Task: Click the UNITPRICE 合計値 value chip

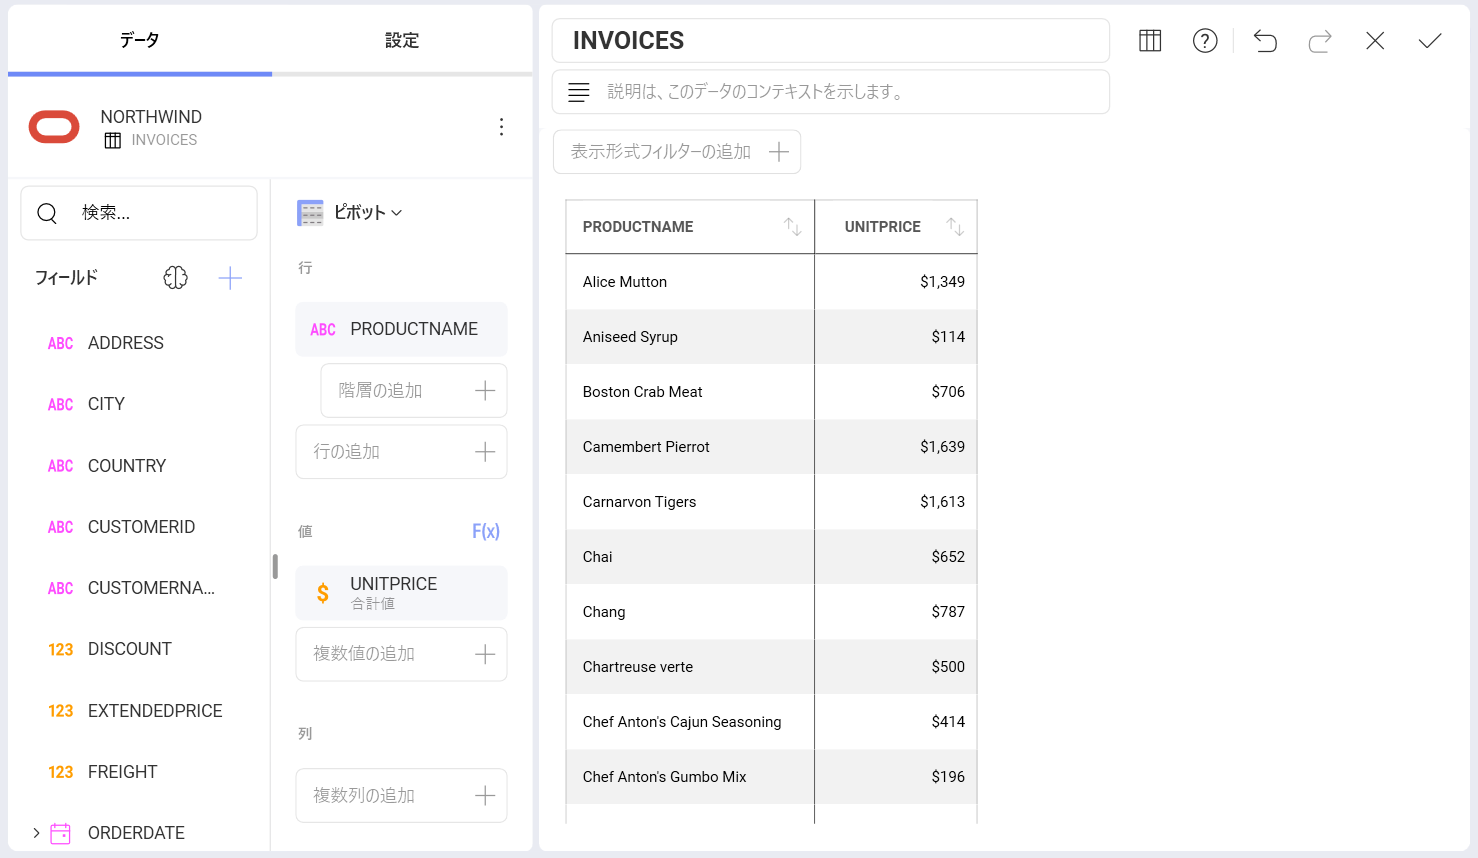Action: [x=401, y=593]
